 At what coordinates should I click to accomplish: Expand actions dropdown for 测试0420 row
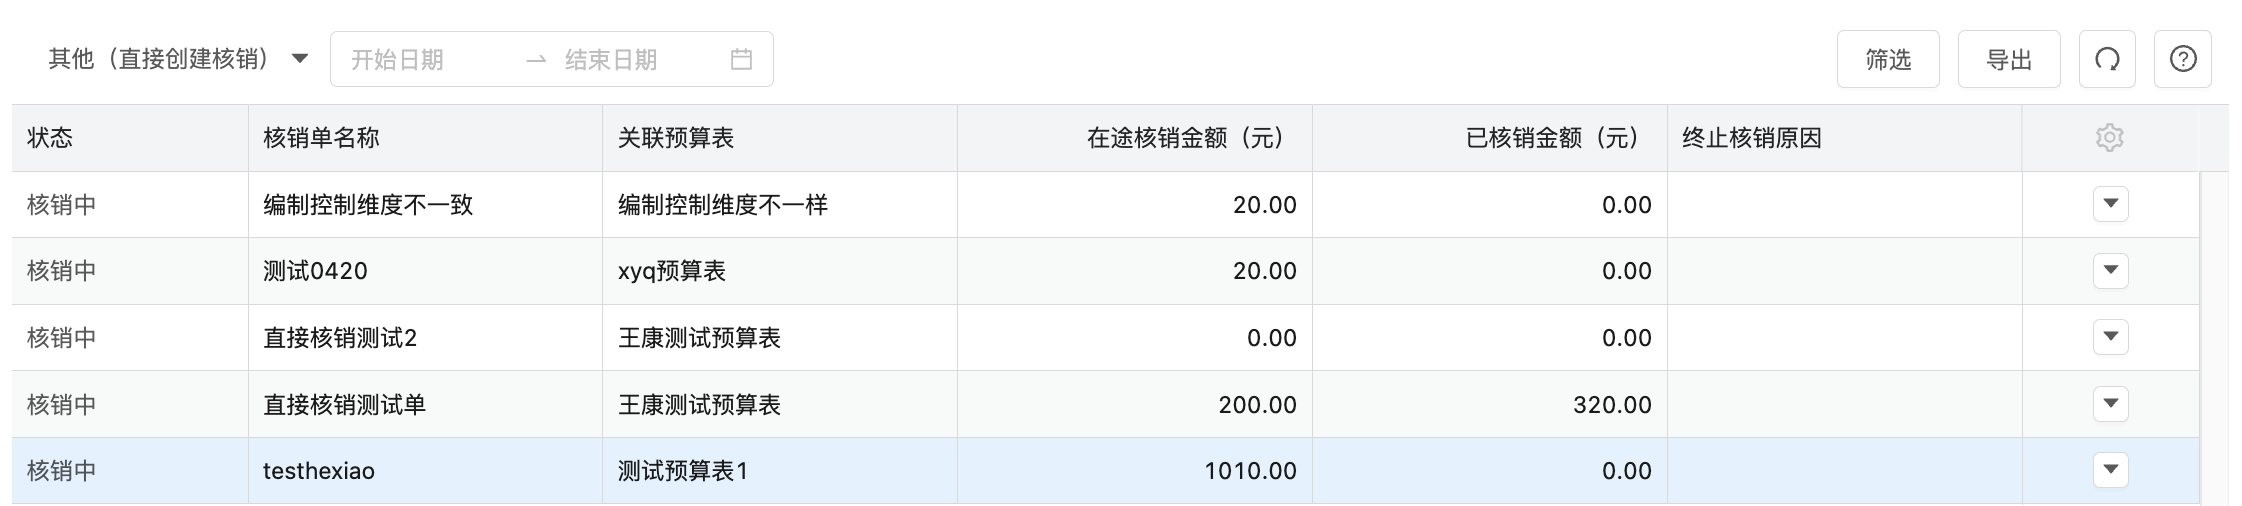coord(2111,271)
